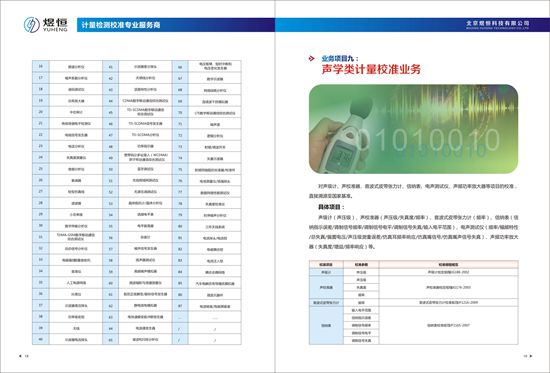Click the 声级计 row header in acoustics table
The image size is (550, 373).
326,272
